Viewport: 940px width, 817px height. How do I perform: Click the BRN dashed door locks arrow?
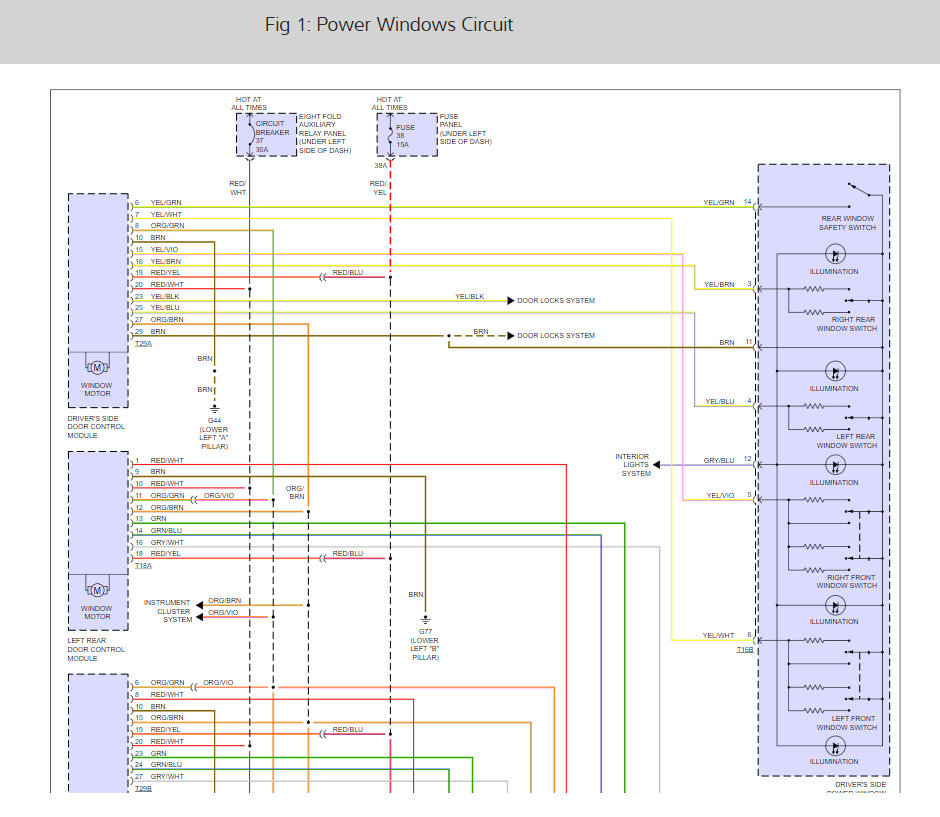pos(511,336)
